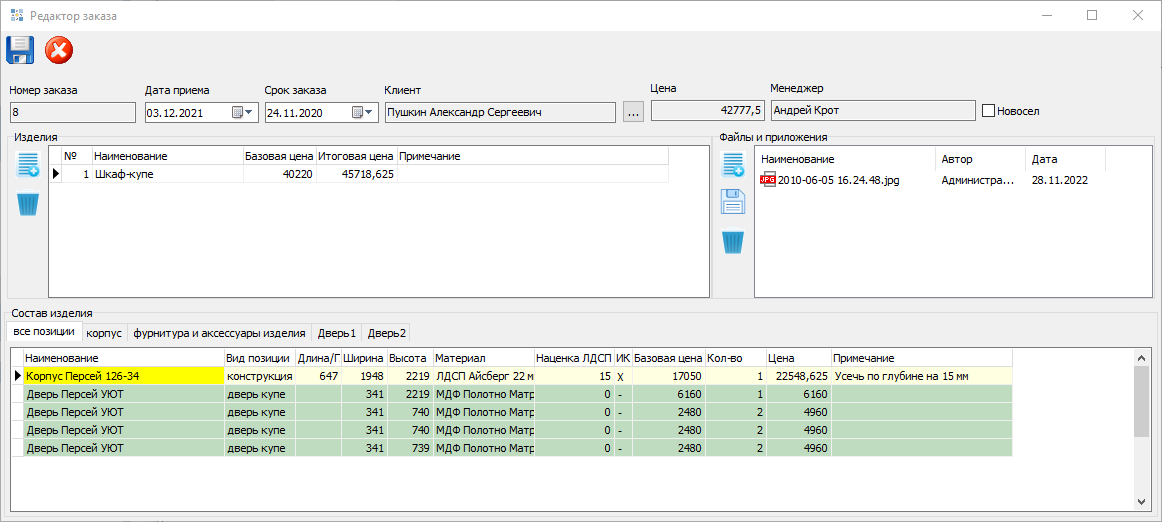The height and width of the screenshot is (522, 1162).
Task: Click the save order floppy disk icon
Action: [x=20, y=50]
